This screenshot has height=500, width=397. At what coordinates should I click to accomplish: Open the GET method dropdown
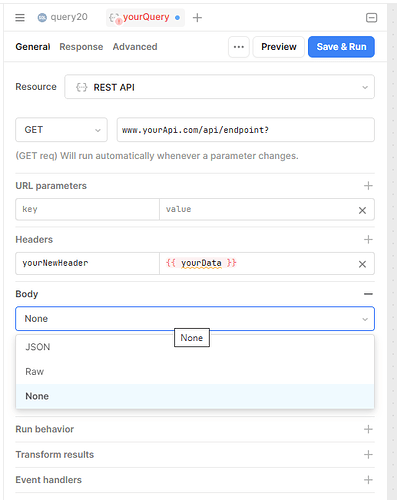pos(61,130)
